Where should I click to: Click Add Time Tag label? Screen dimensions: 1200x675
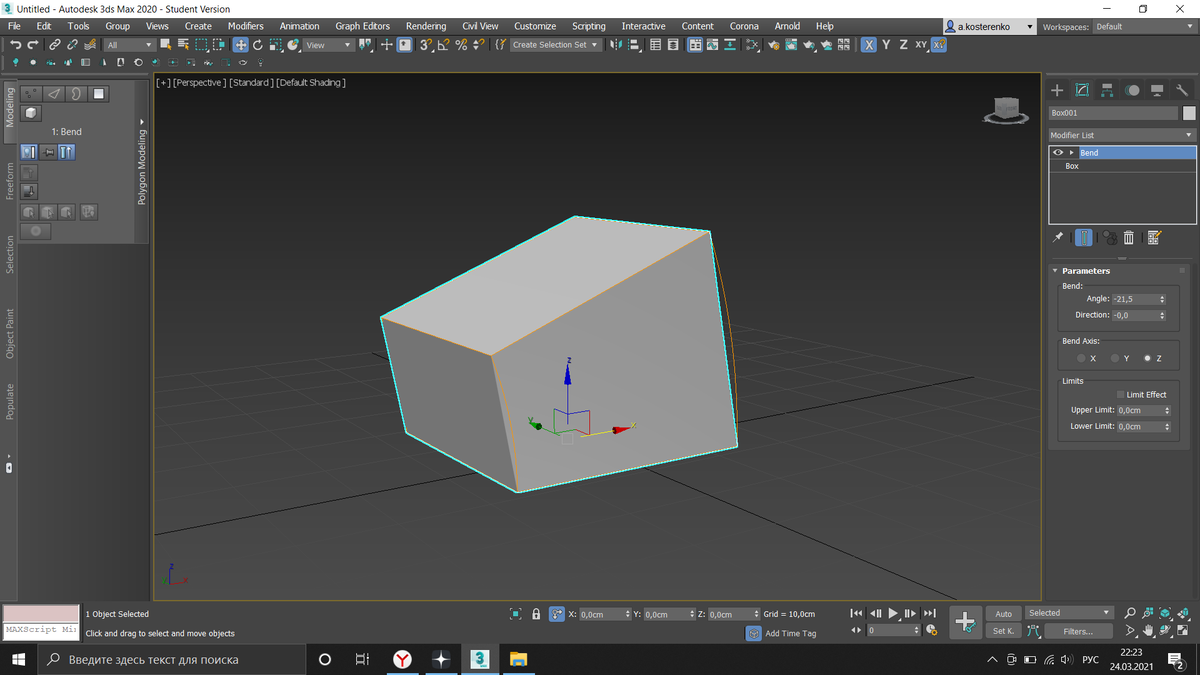[x=790, y=633]
